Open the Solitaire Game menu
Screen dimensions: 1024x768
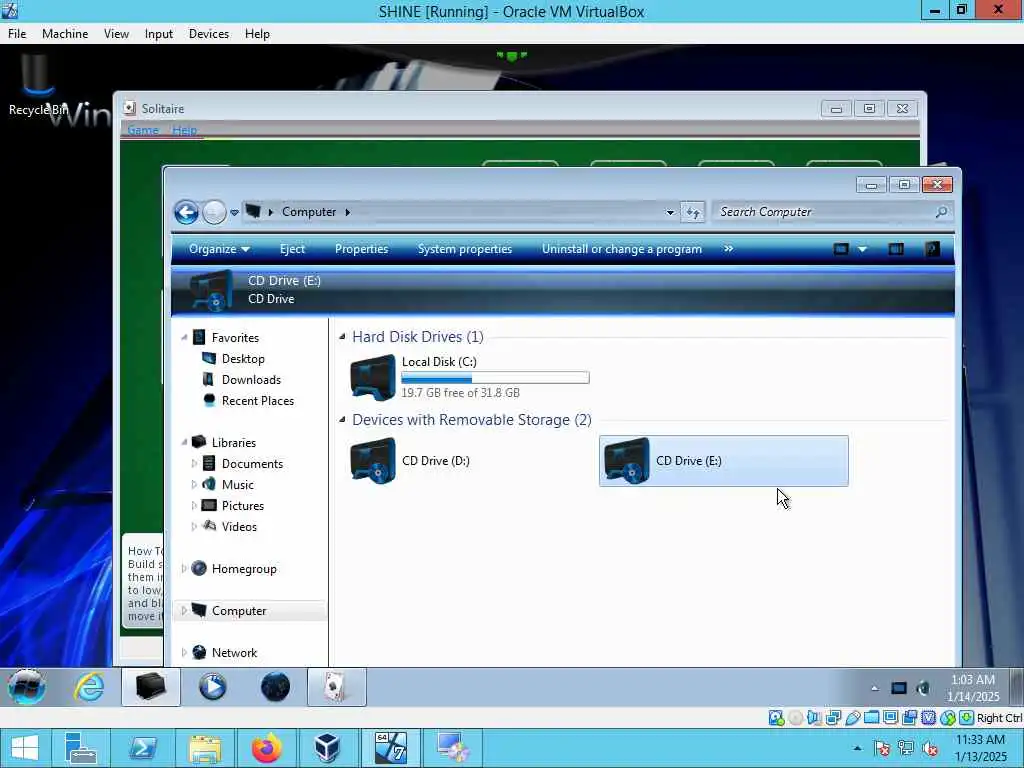point(143,130)
